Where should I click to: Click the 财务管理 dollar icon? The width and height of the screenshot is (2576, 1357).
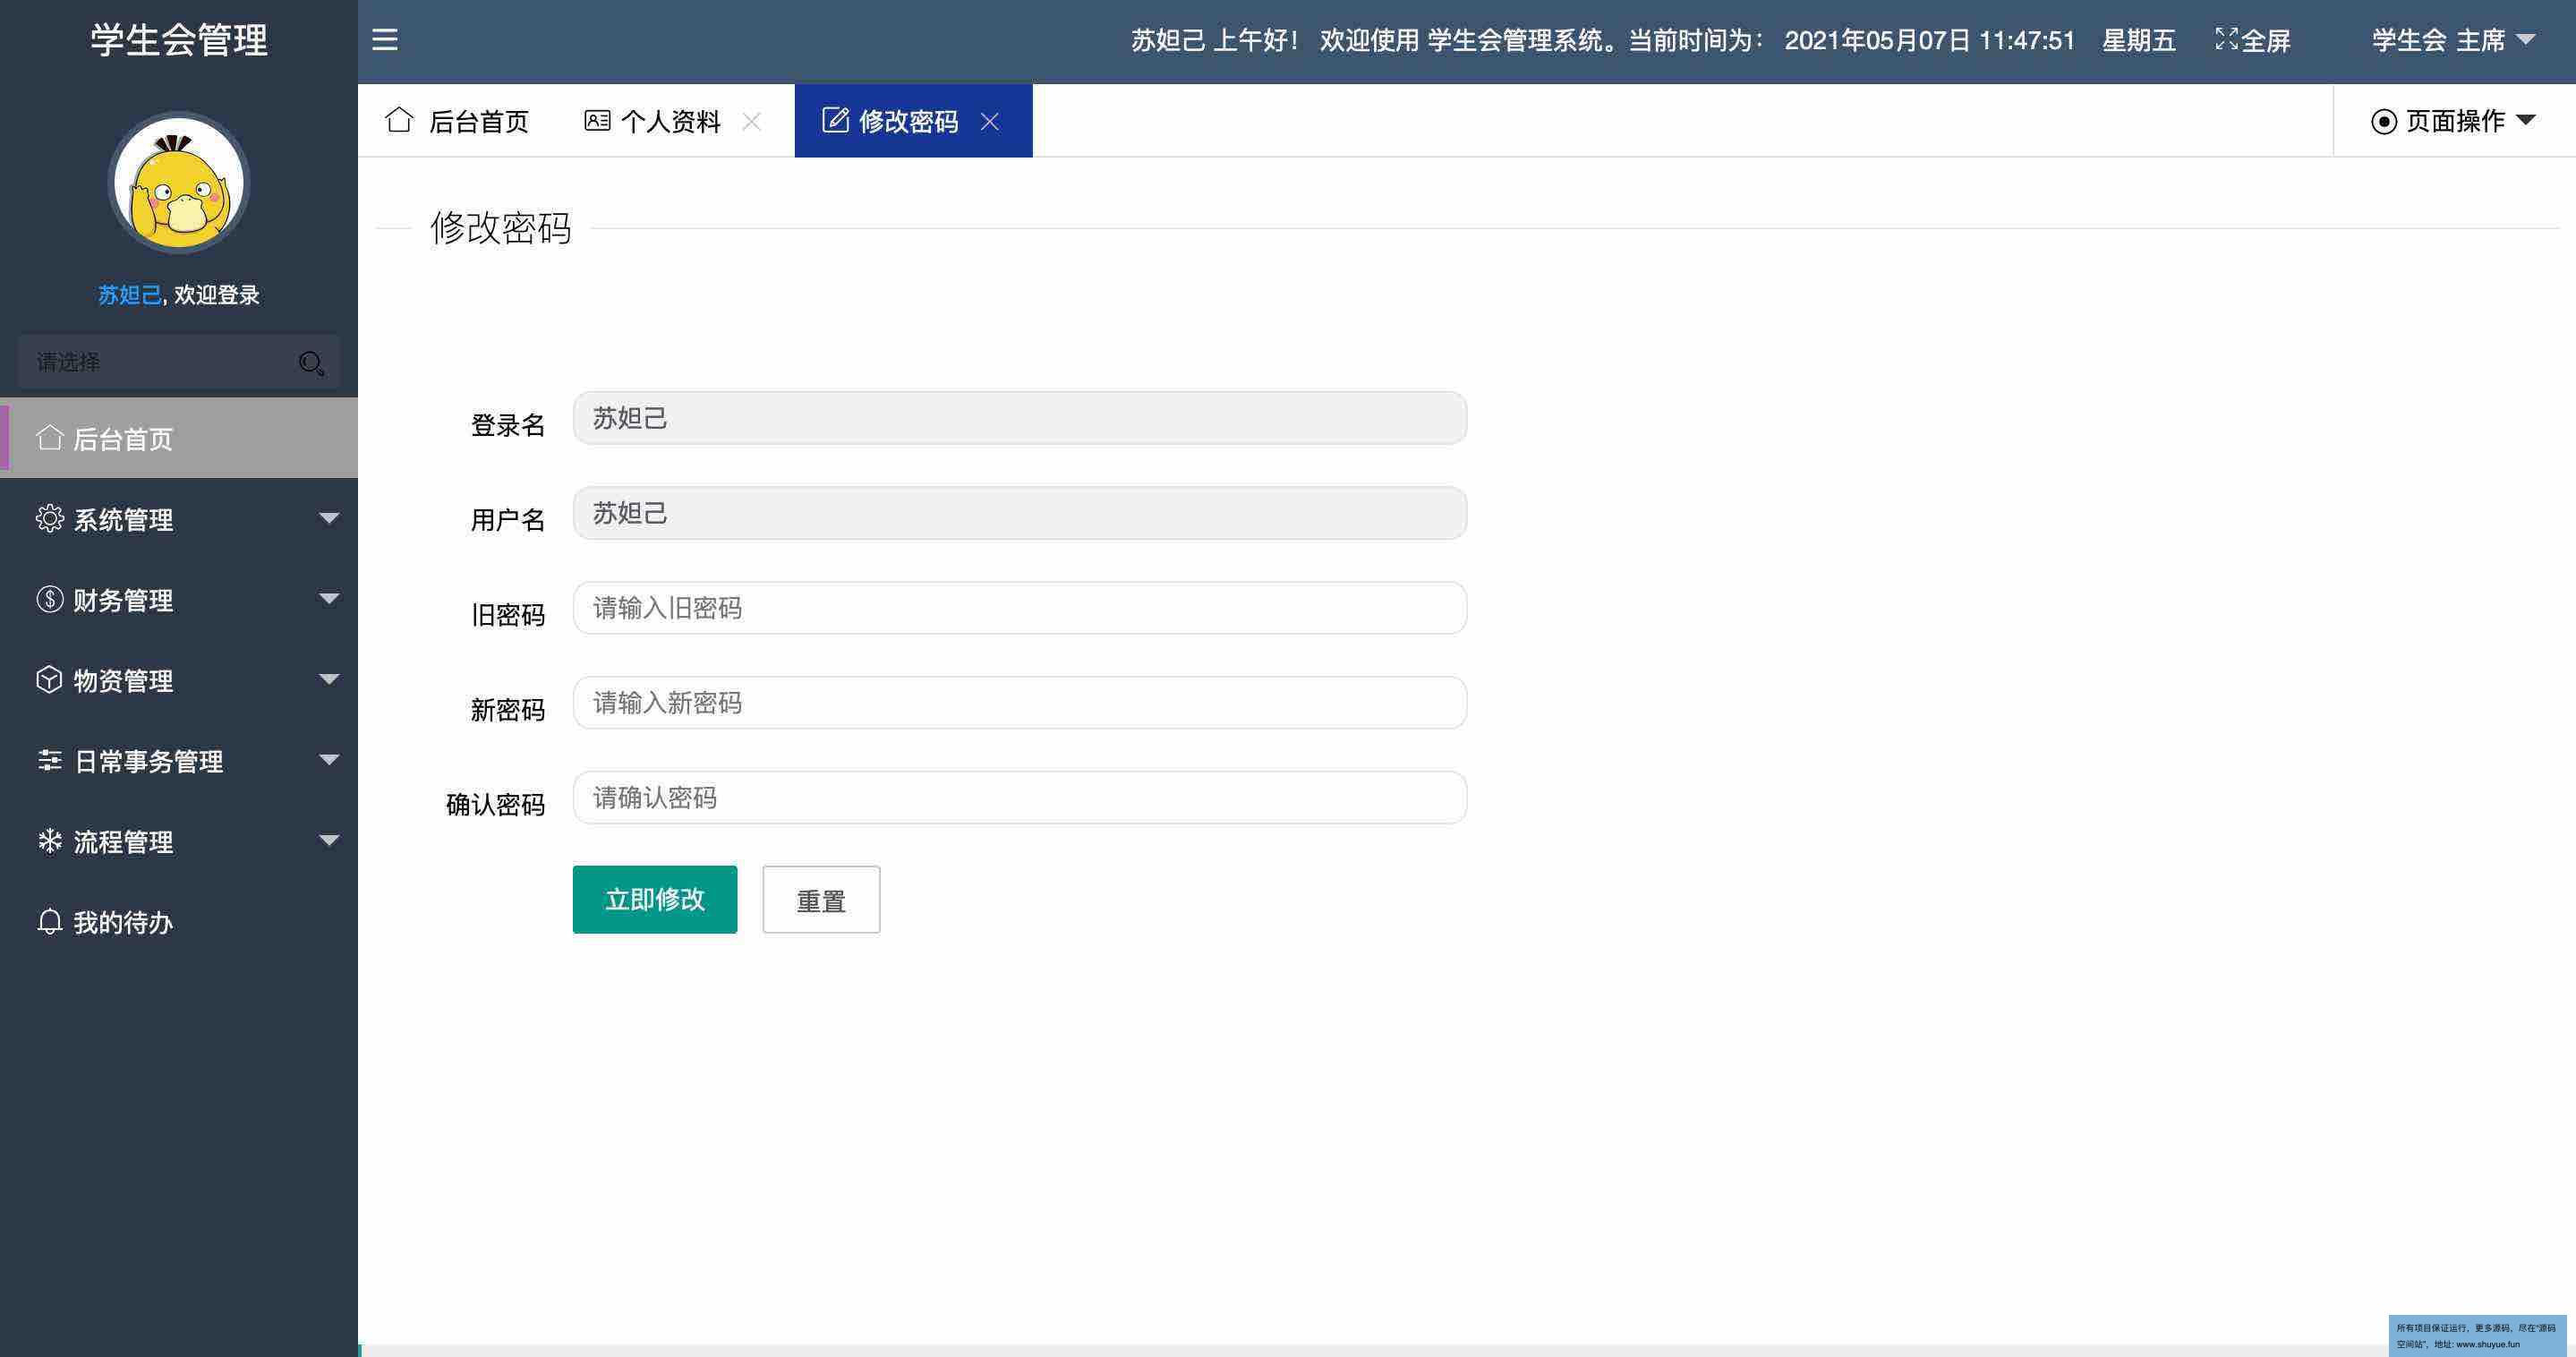coord(49,599)
